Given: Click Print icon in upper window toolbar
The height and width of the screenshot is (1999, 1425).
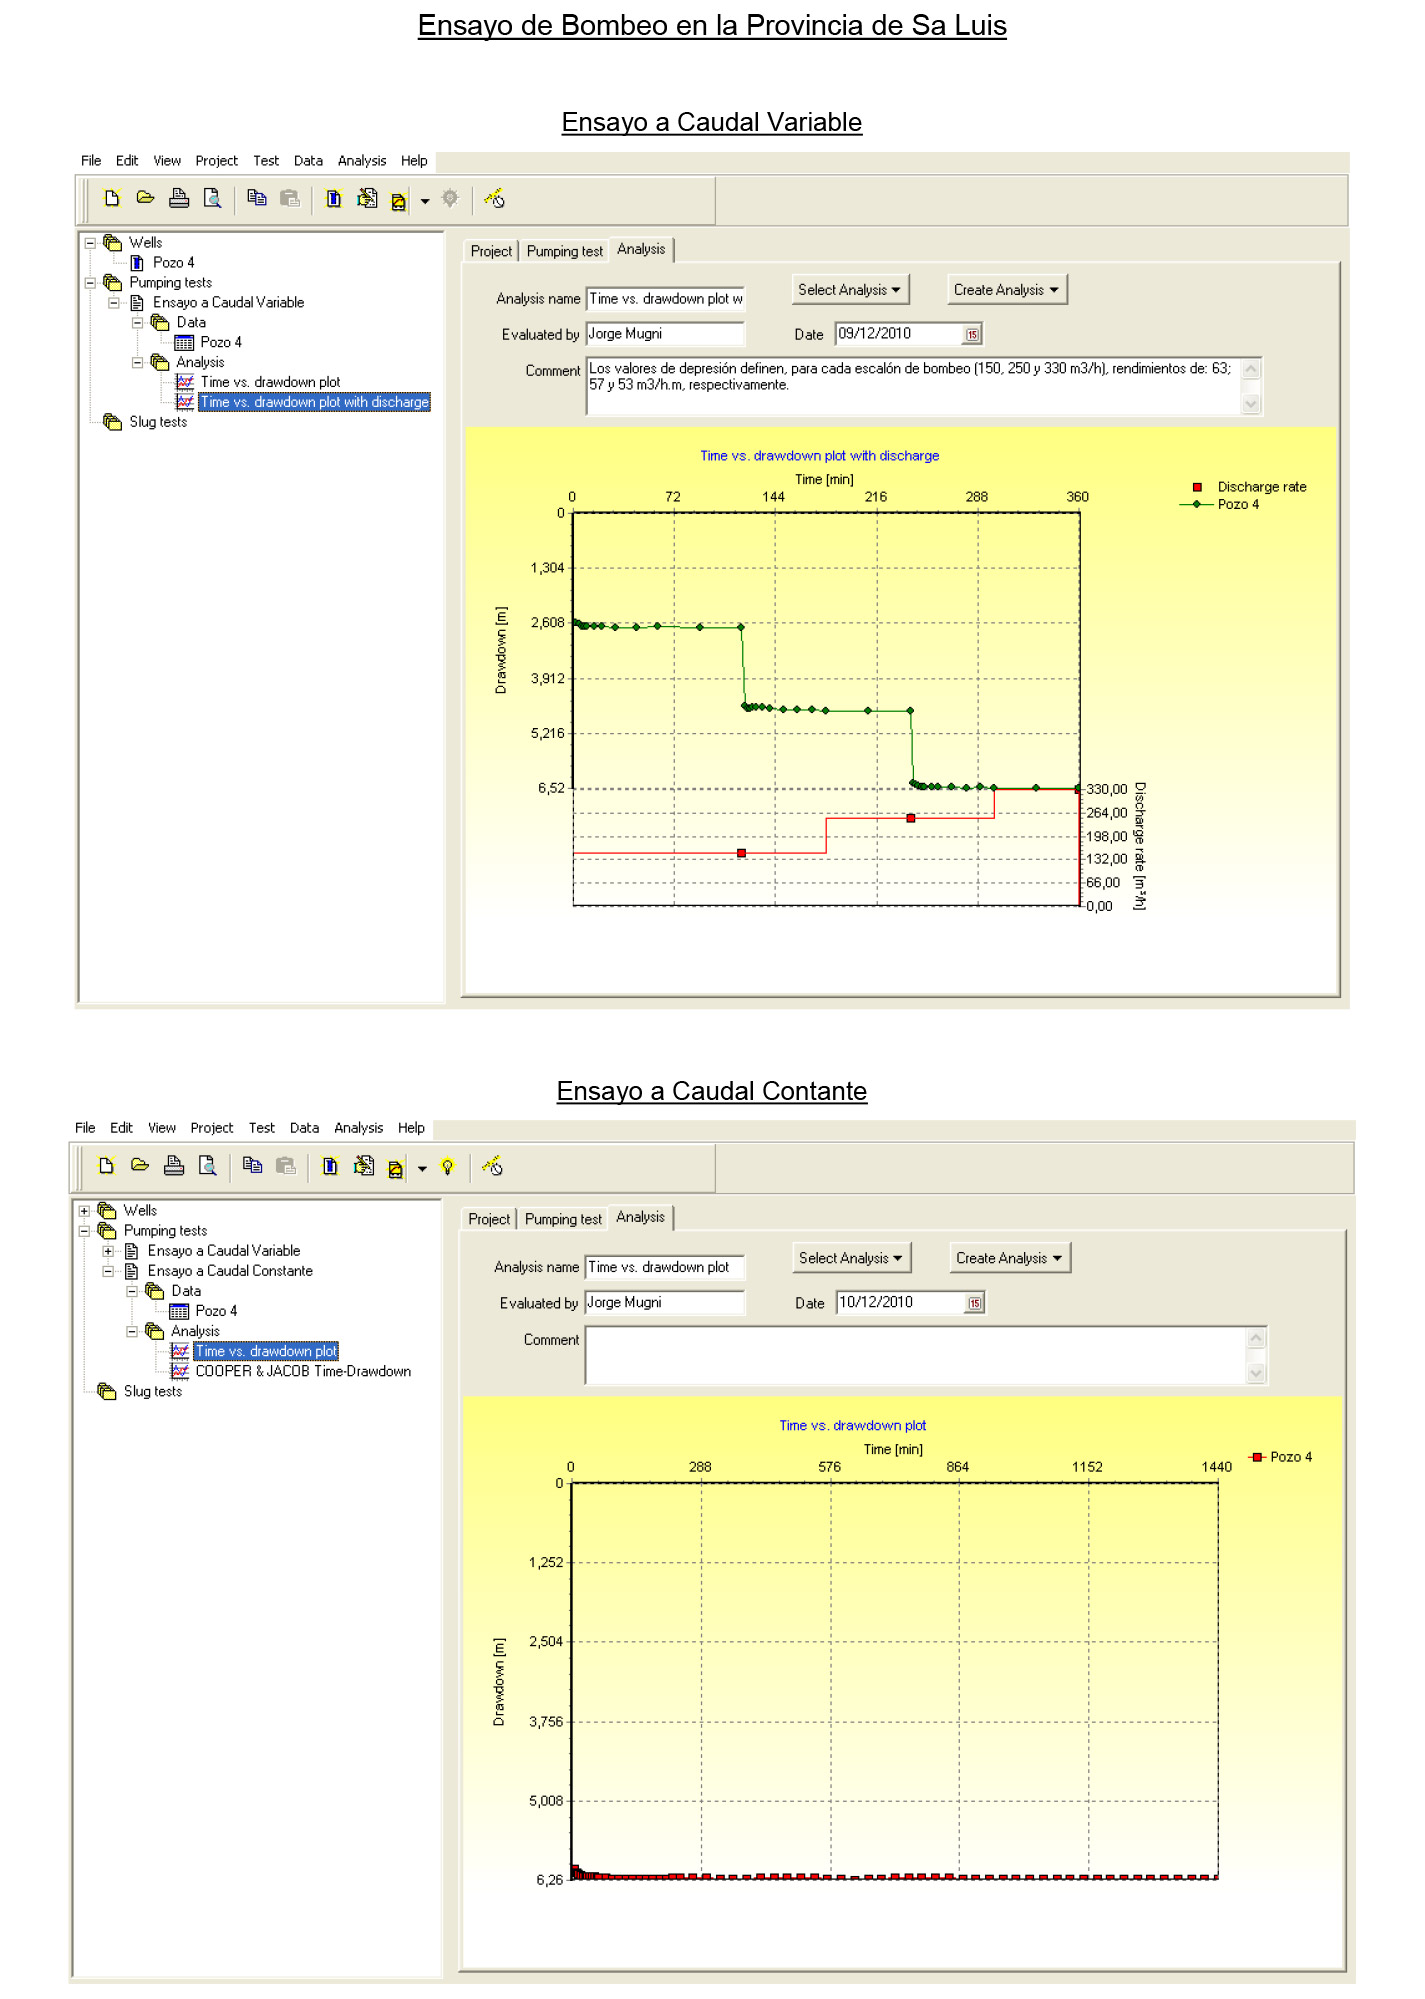Looking at the screenshot, I should (179, 198).
